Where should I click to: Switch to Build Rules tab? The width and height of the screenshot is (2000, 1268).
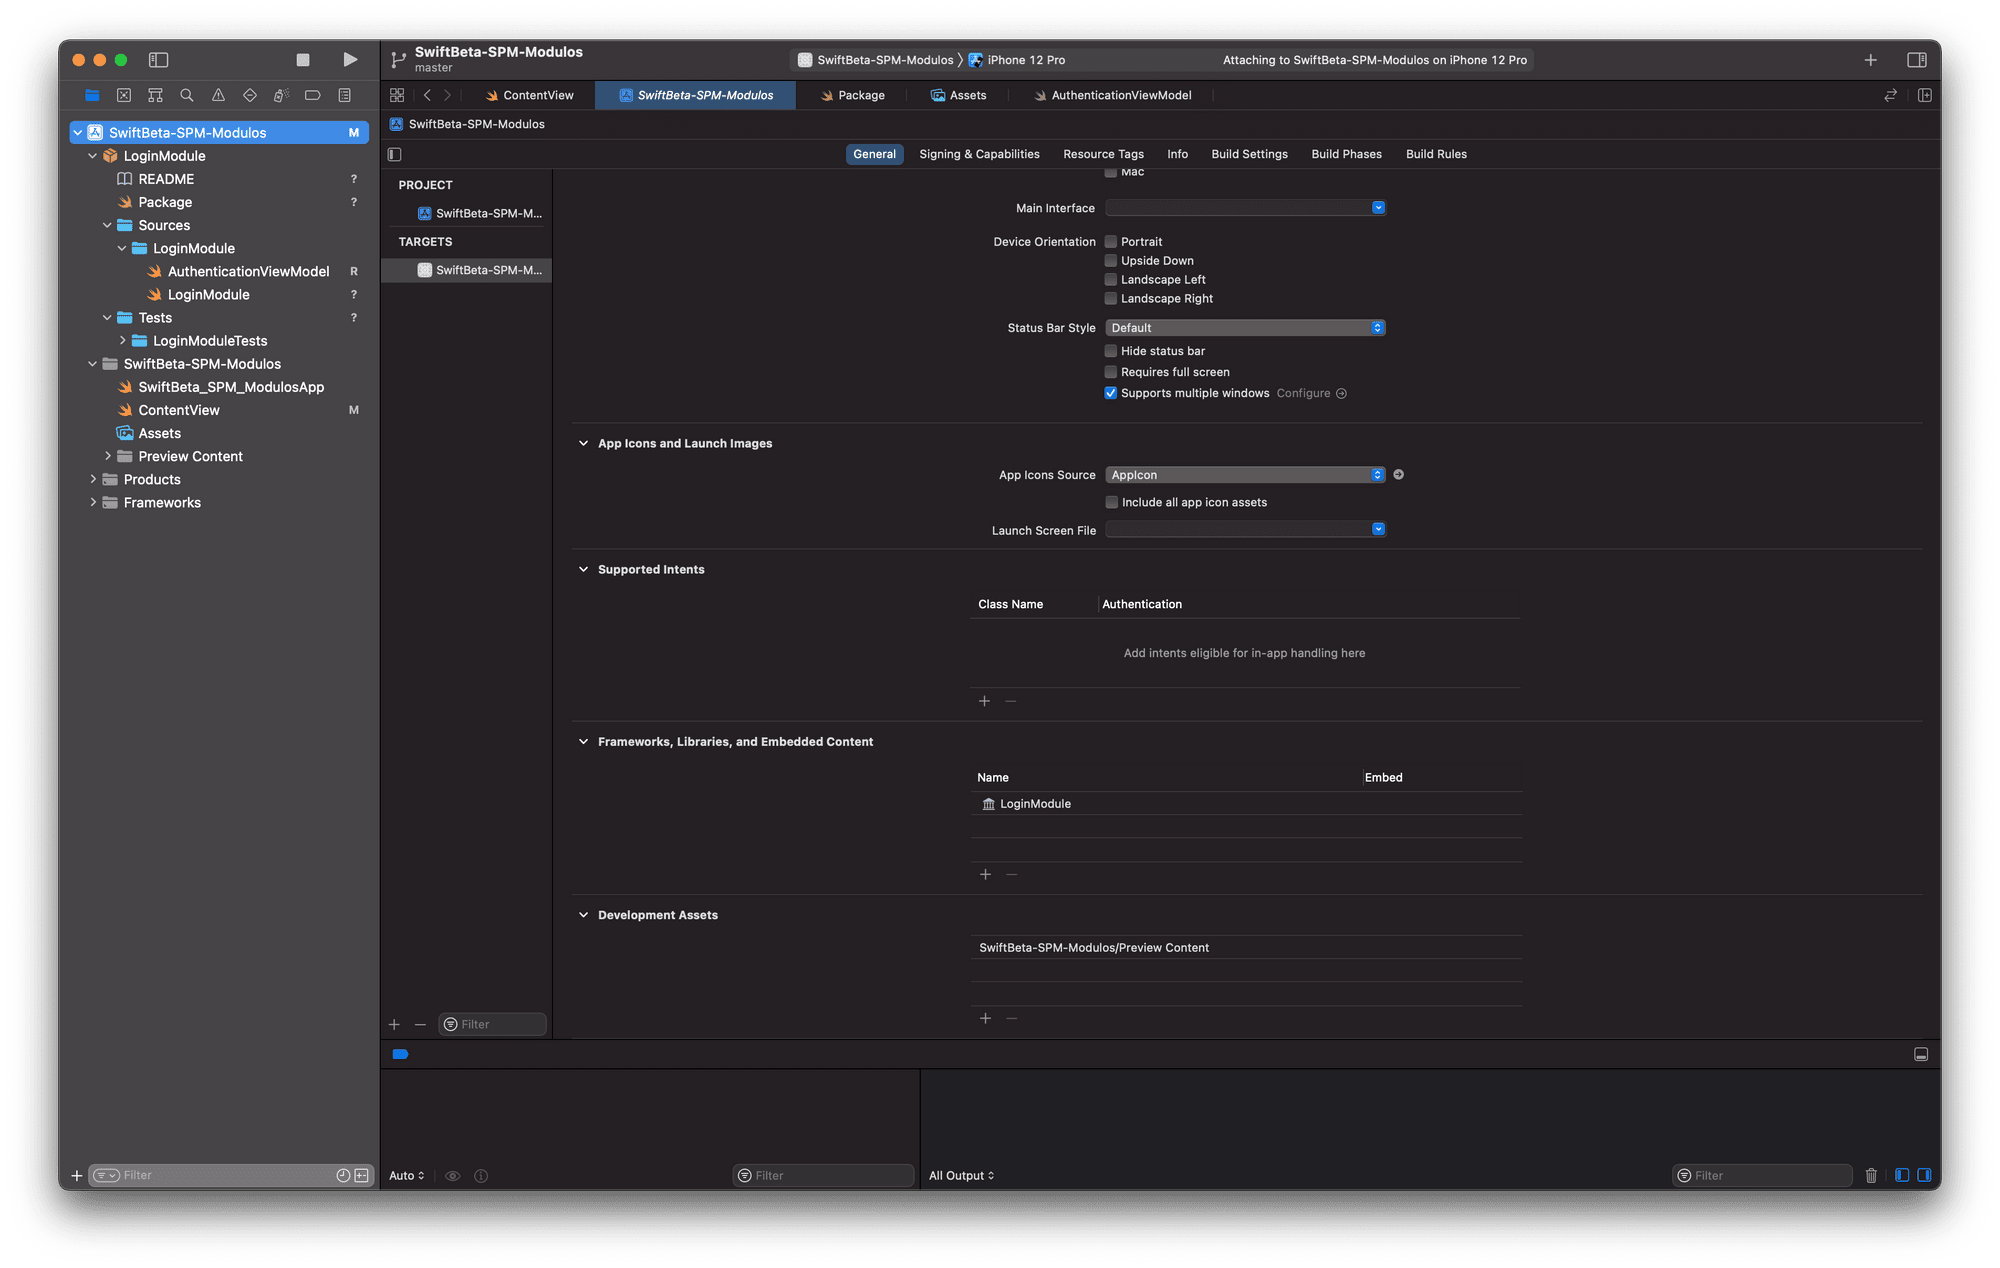coord(1436,154)
